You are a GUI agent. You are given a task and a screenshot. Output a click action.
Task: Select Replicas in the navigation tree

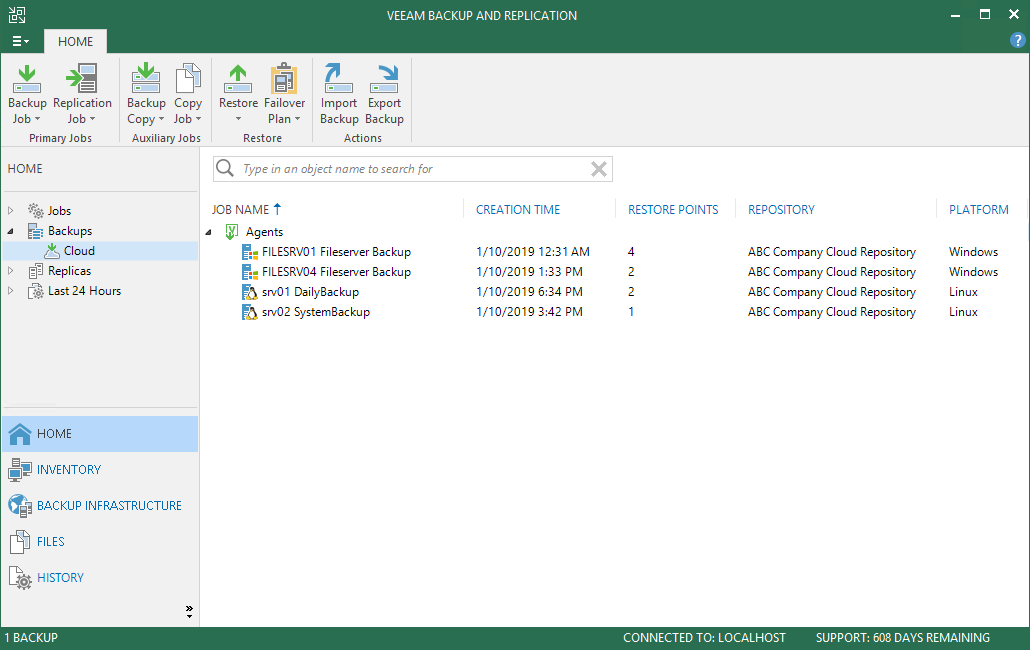69,271
